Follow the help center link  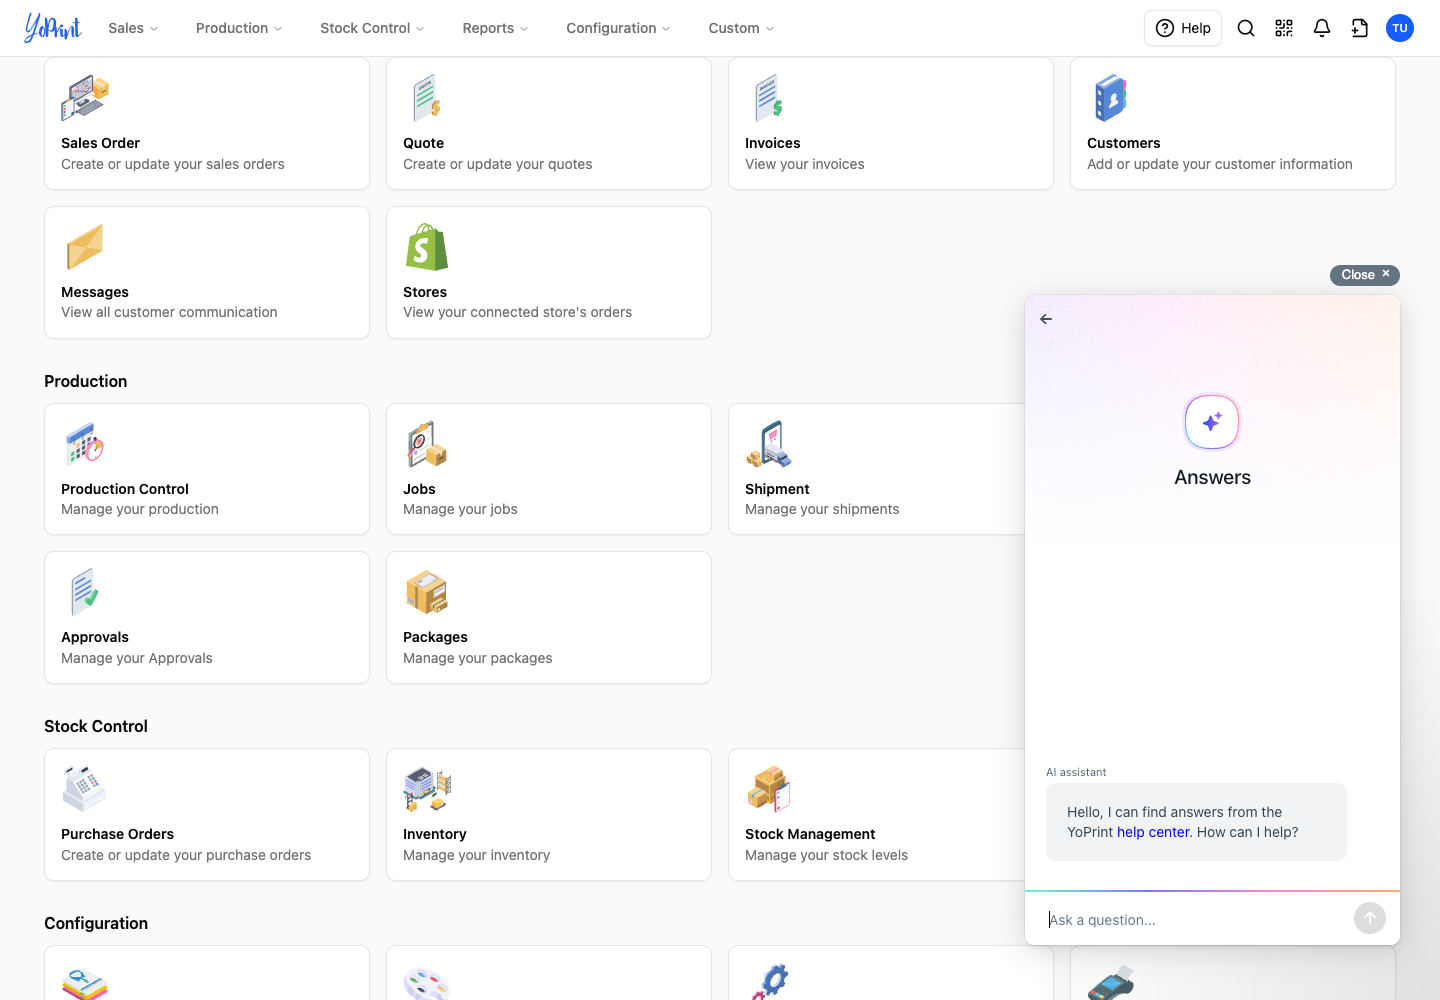pos(1153,832)
